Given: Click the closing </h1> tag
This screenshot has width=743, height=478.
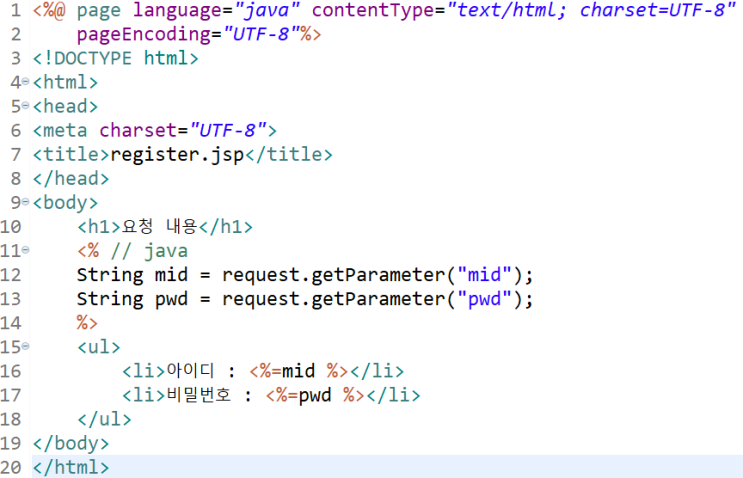Looking at the screenshot, I should pos(226,227).
